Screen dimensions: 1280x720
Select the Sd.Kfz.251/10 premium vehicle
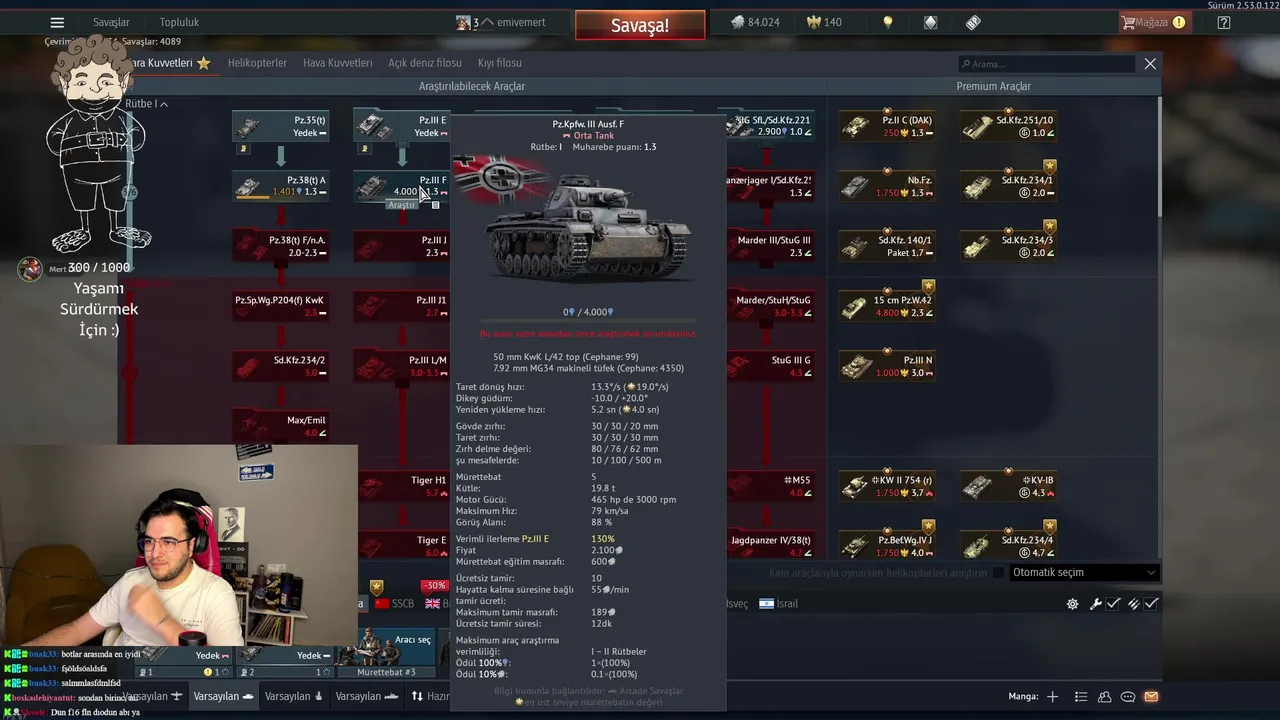point(1008,126)
